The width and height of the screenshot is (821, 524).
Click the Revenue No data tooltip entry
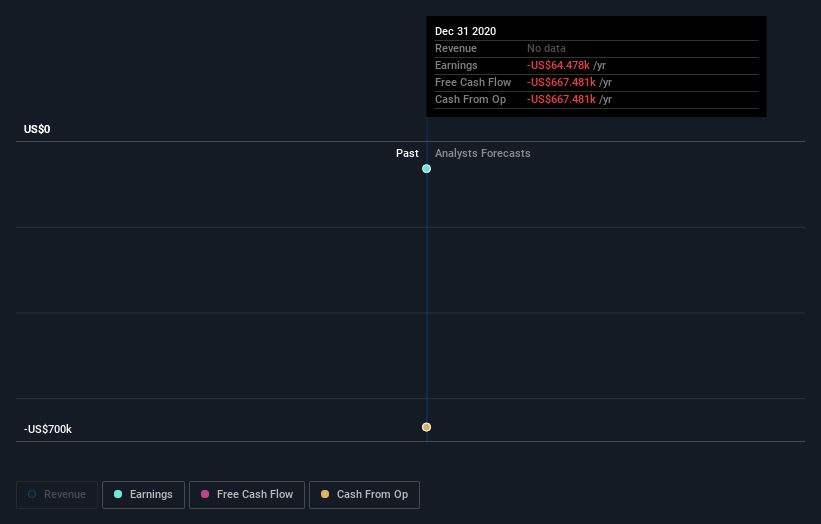pos(546,48)
